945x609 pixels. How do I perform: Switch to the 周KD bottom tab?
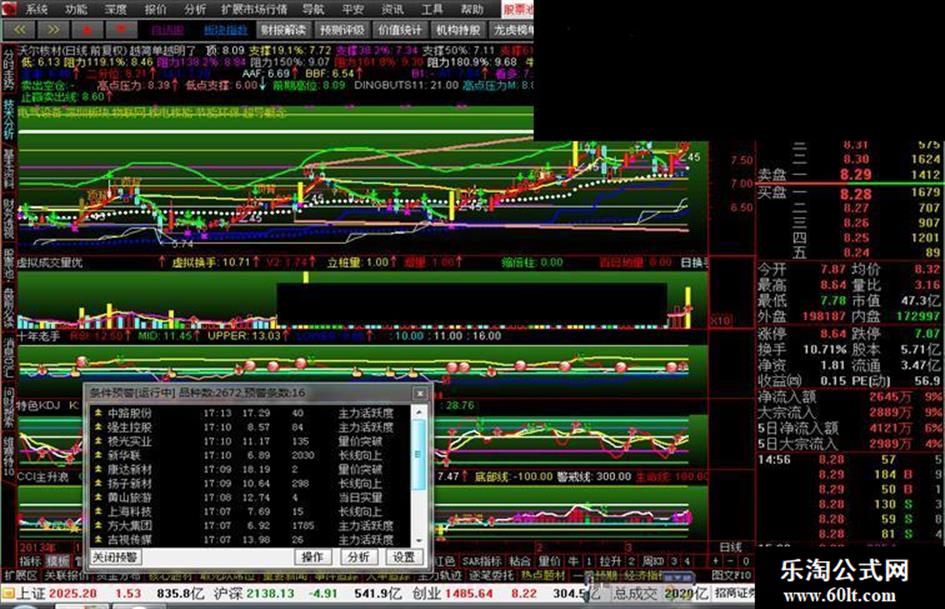coord(653,561)
